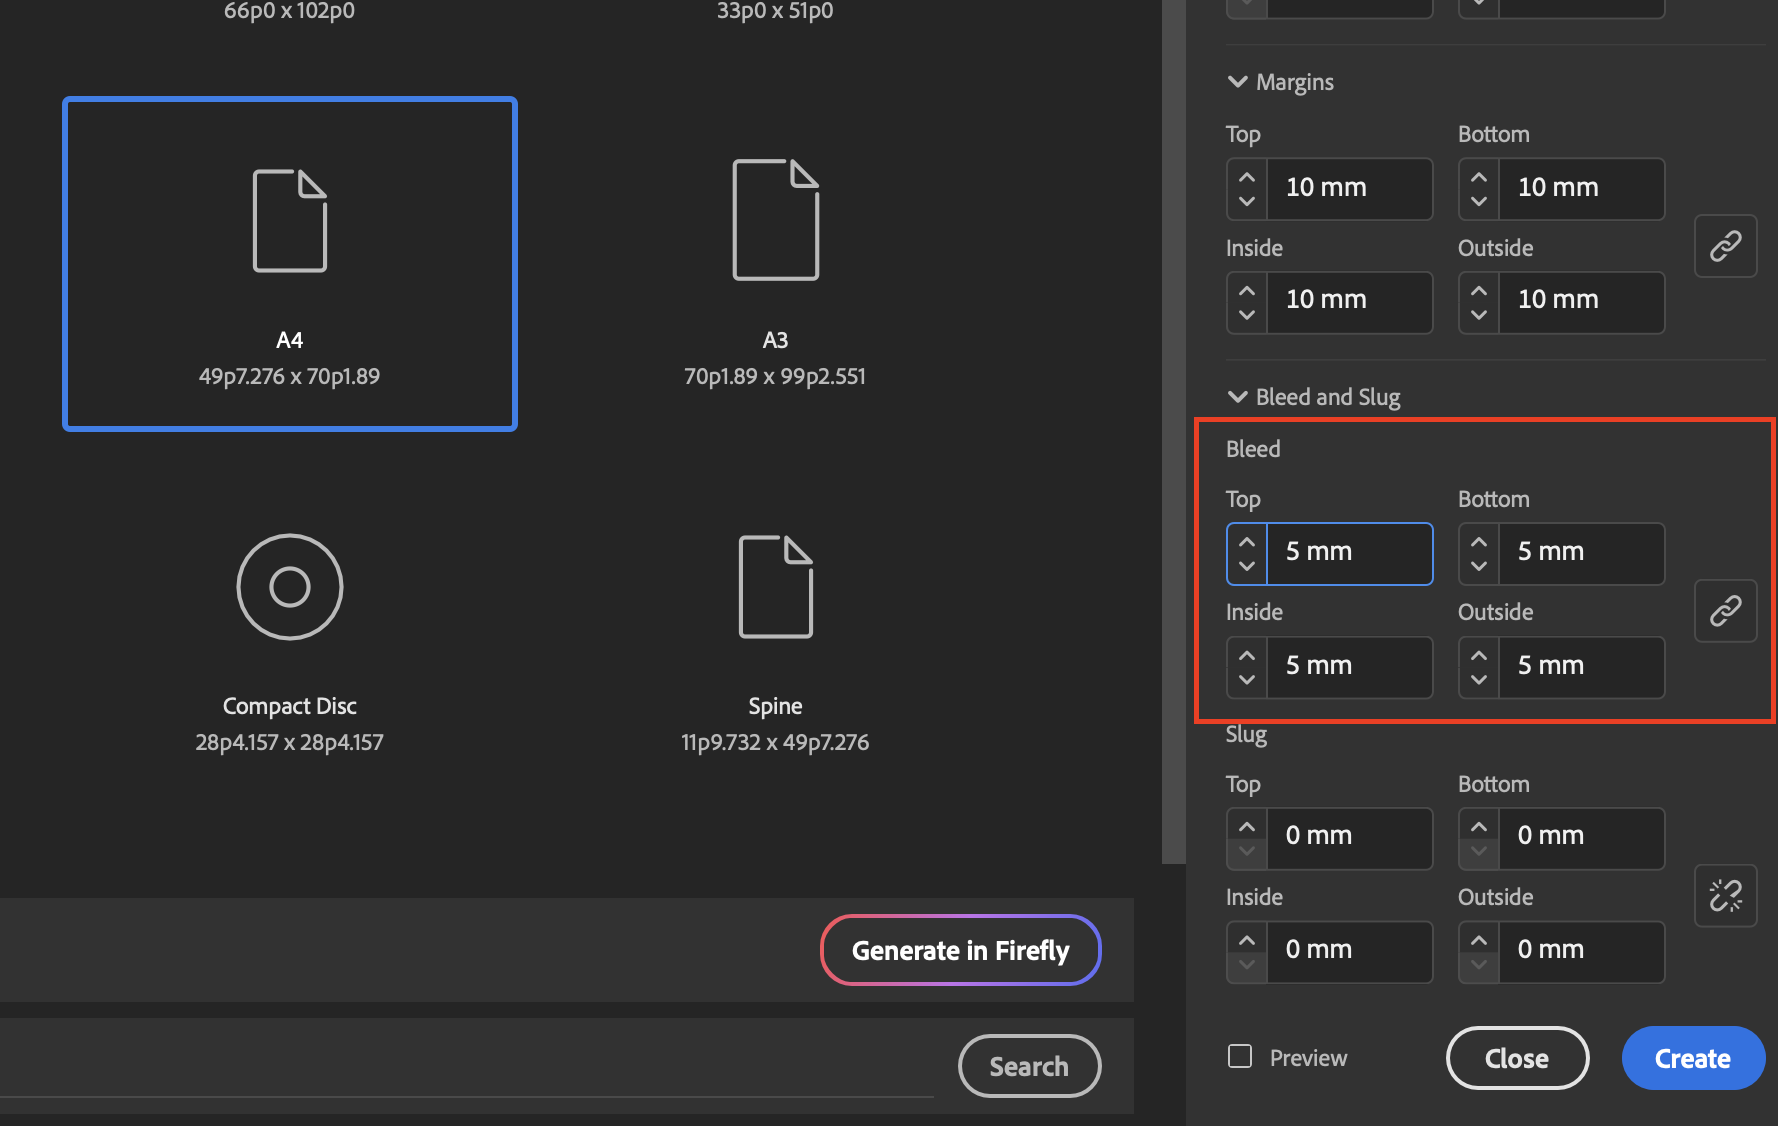
Task: Increase Bleed Top with up arrow
Action: pos(1247,542)
